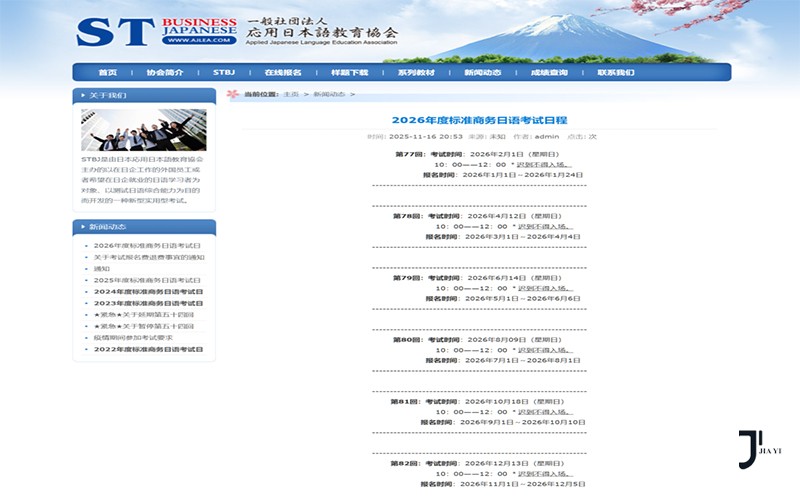Go to 联系我们 in the navigation bar
Viewport: 800px width, 500px height.
click(616, 72)
